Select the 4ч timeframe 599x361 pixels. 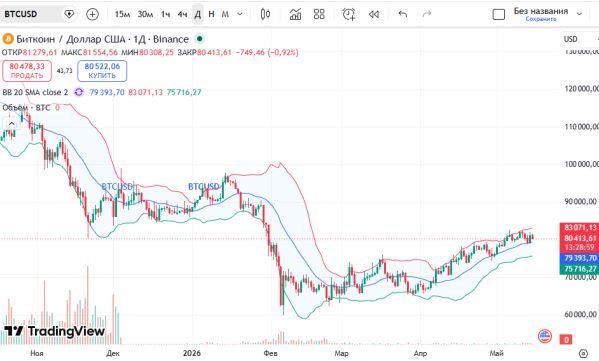point(182,14)
